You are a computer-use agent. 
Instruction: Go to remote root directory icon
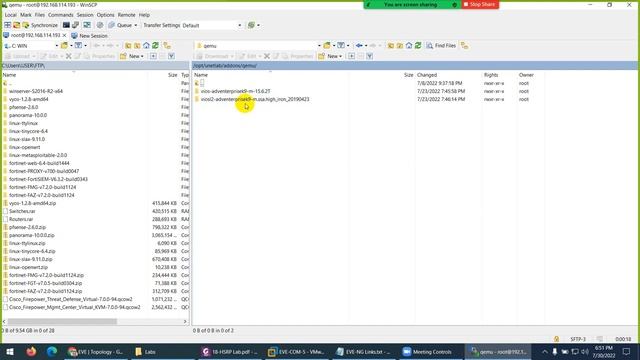pos(400,46)
